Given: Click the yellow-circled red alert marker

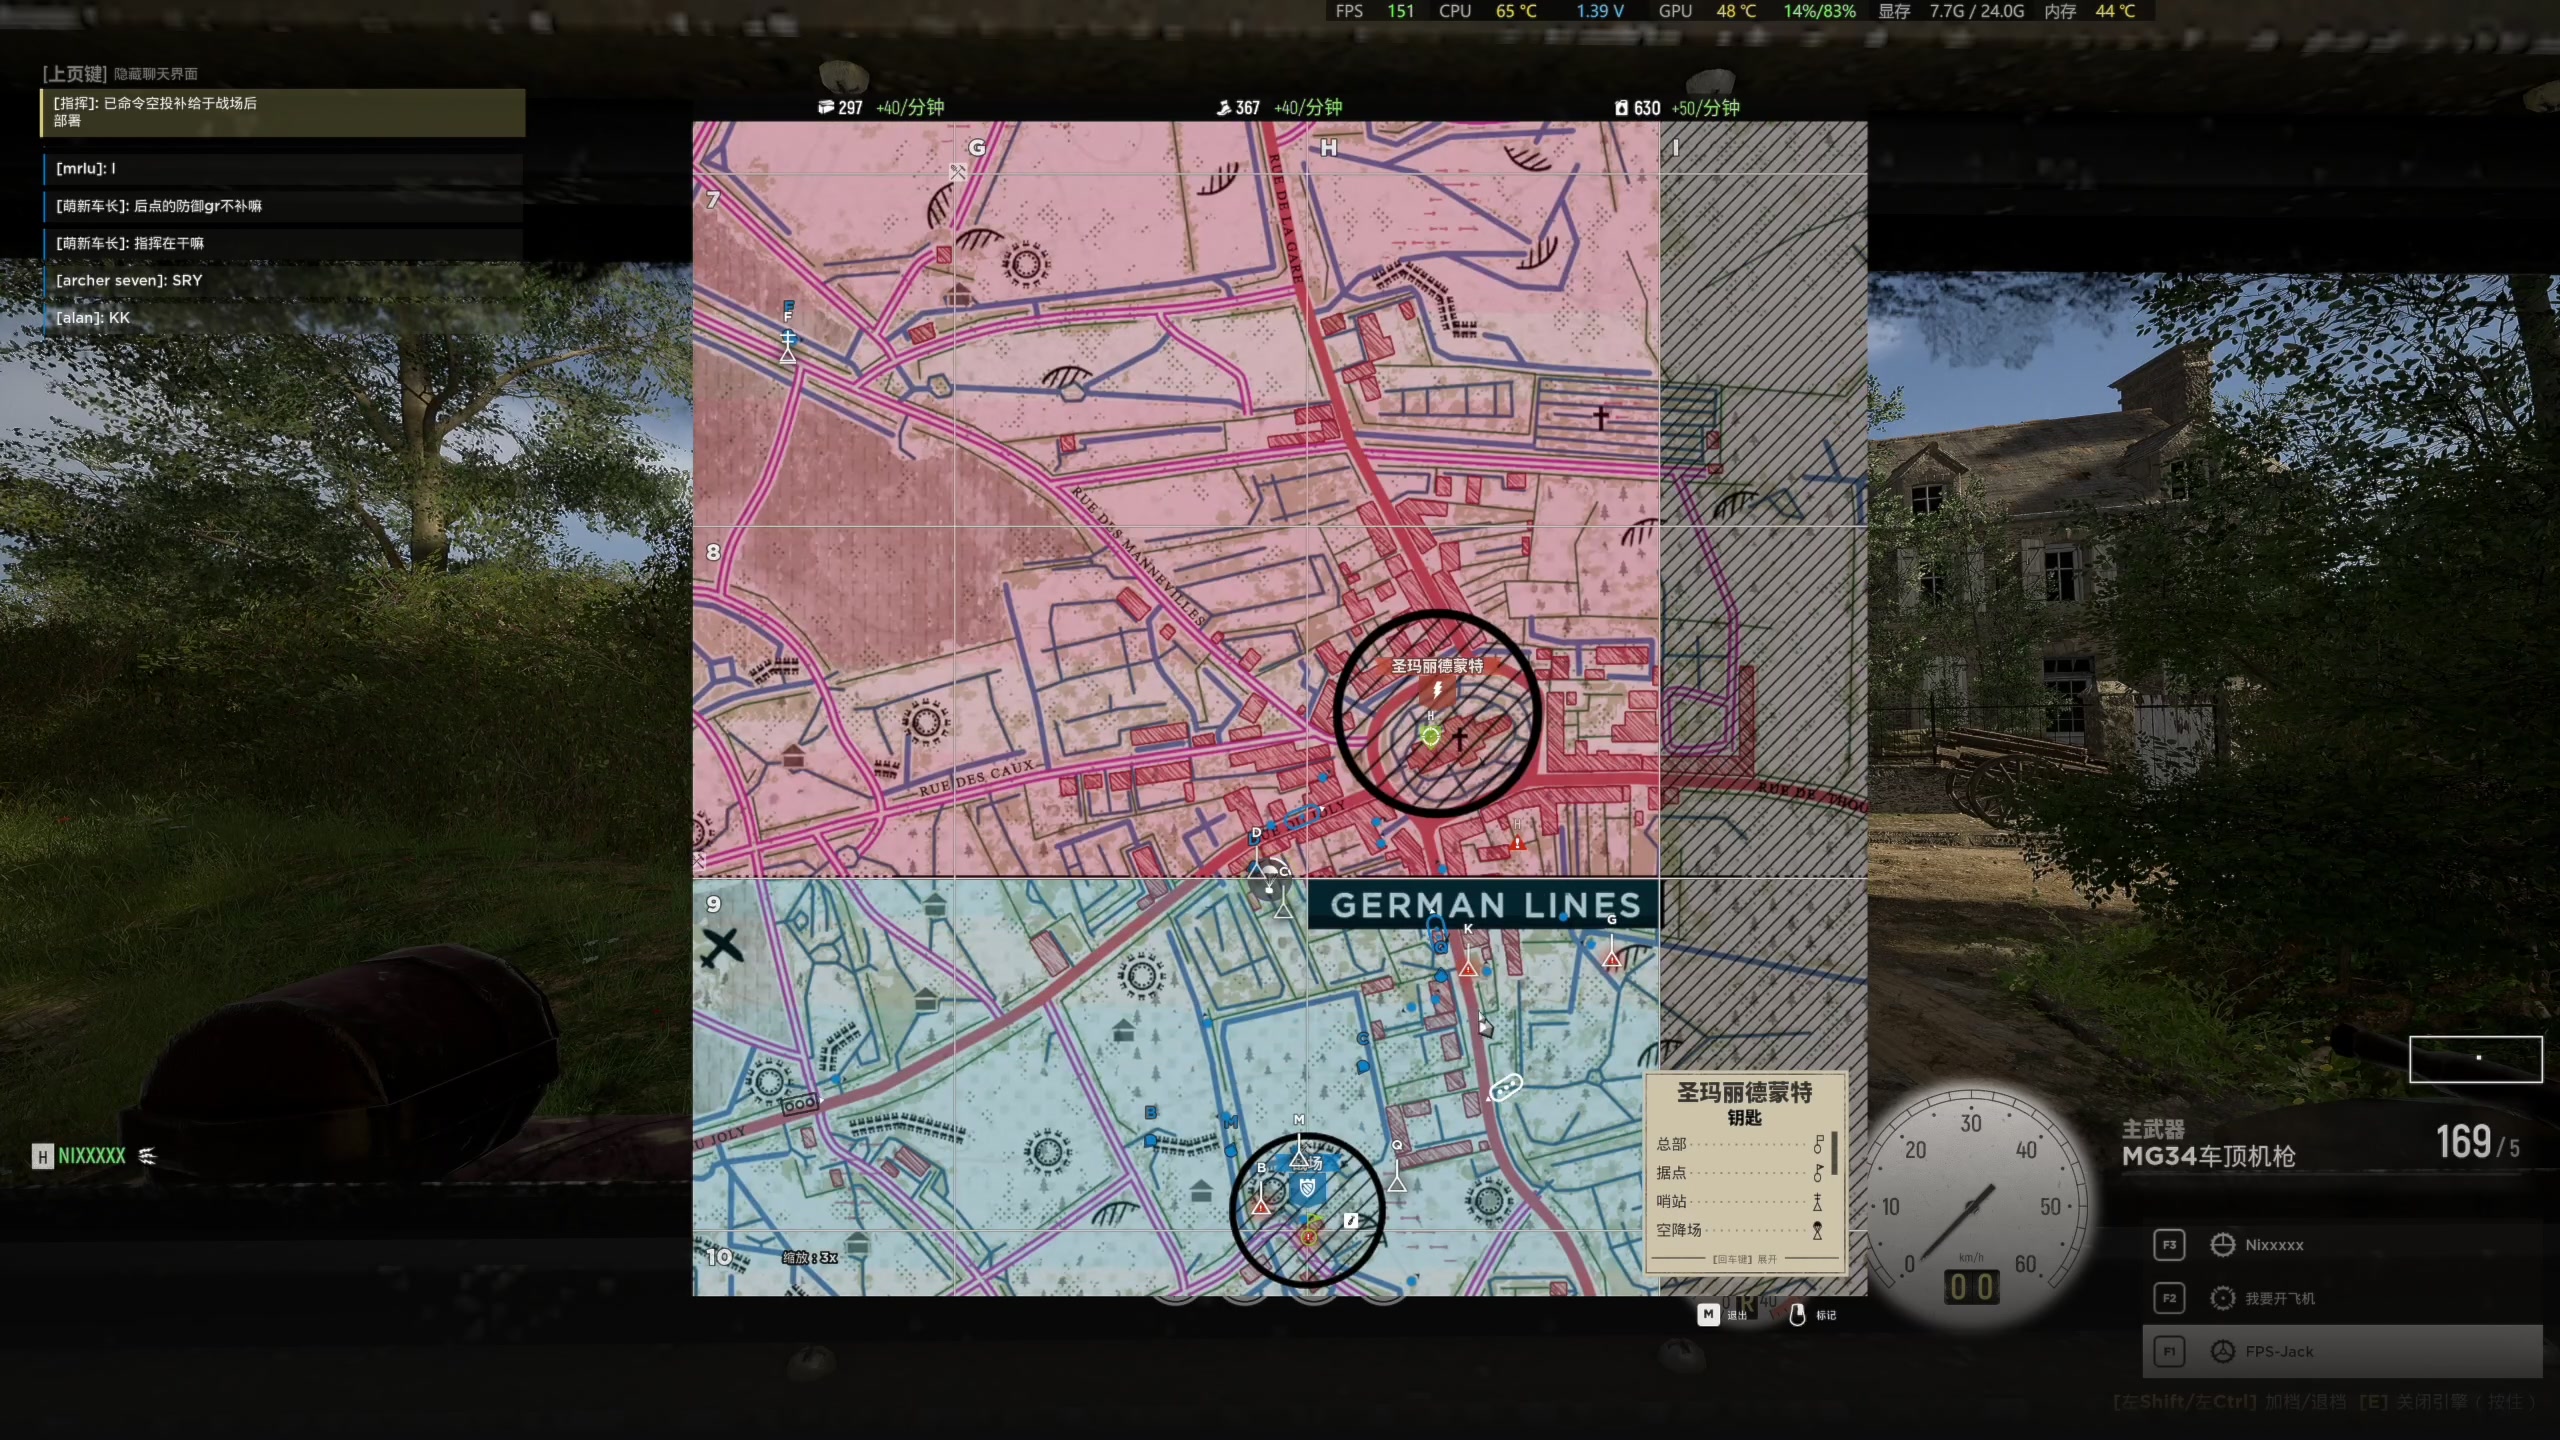Looking at the screenshot, I should 1309,1237.
